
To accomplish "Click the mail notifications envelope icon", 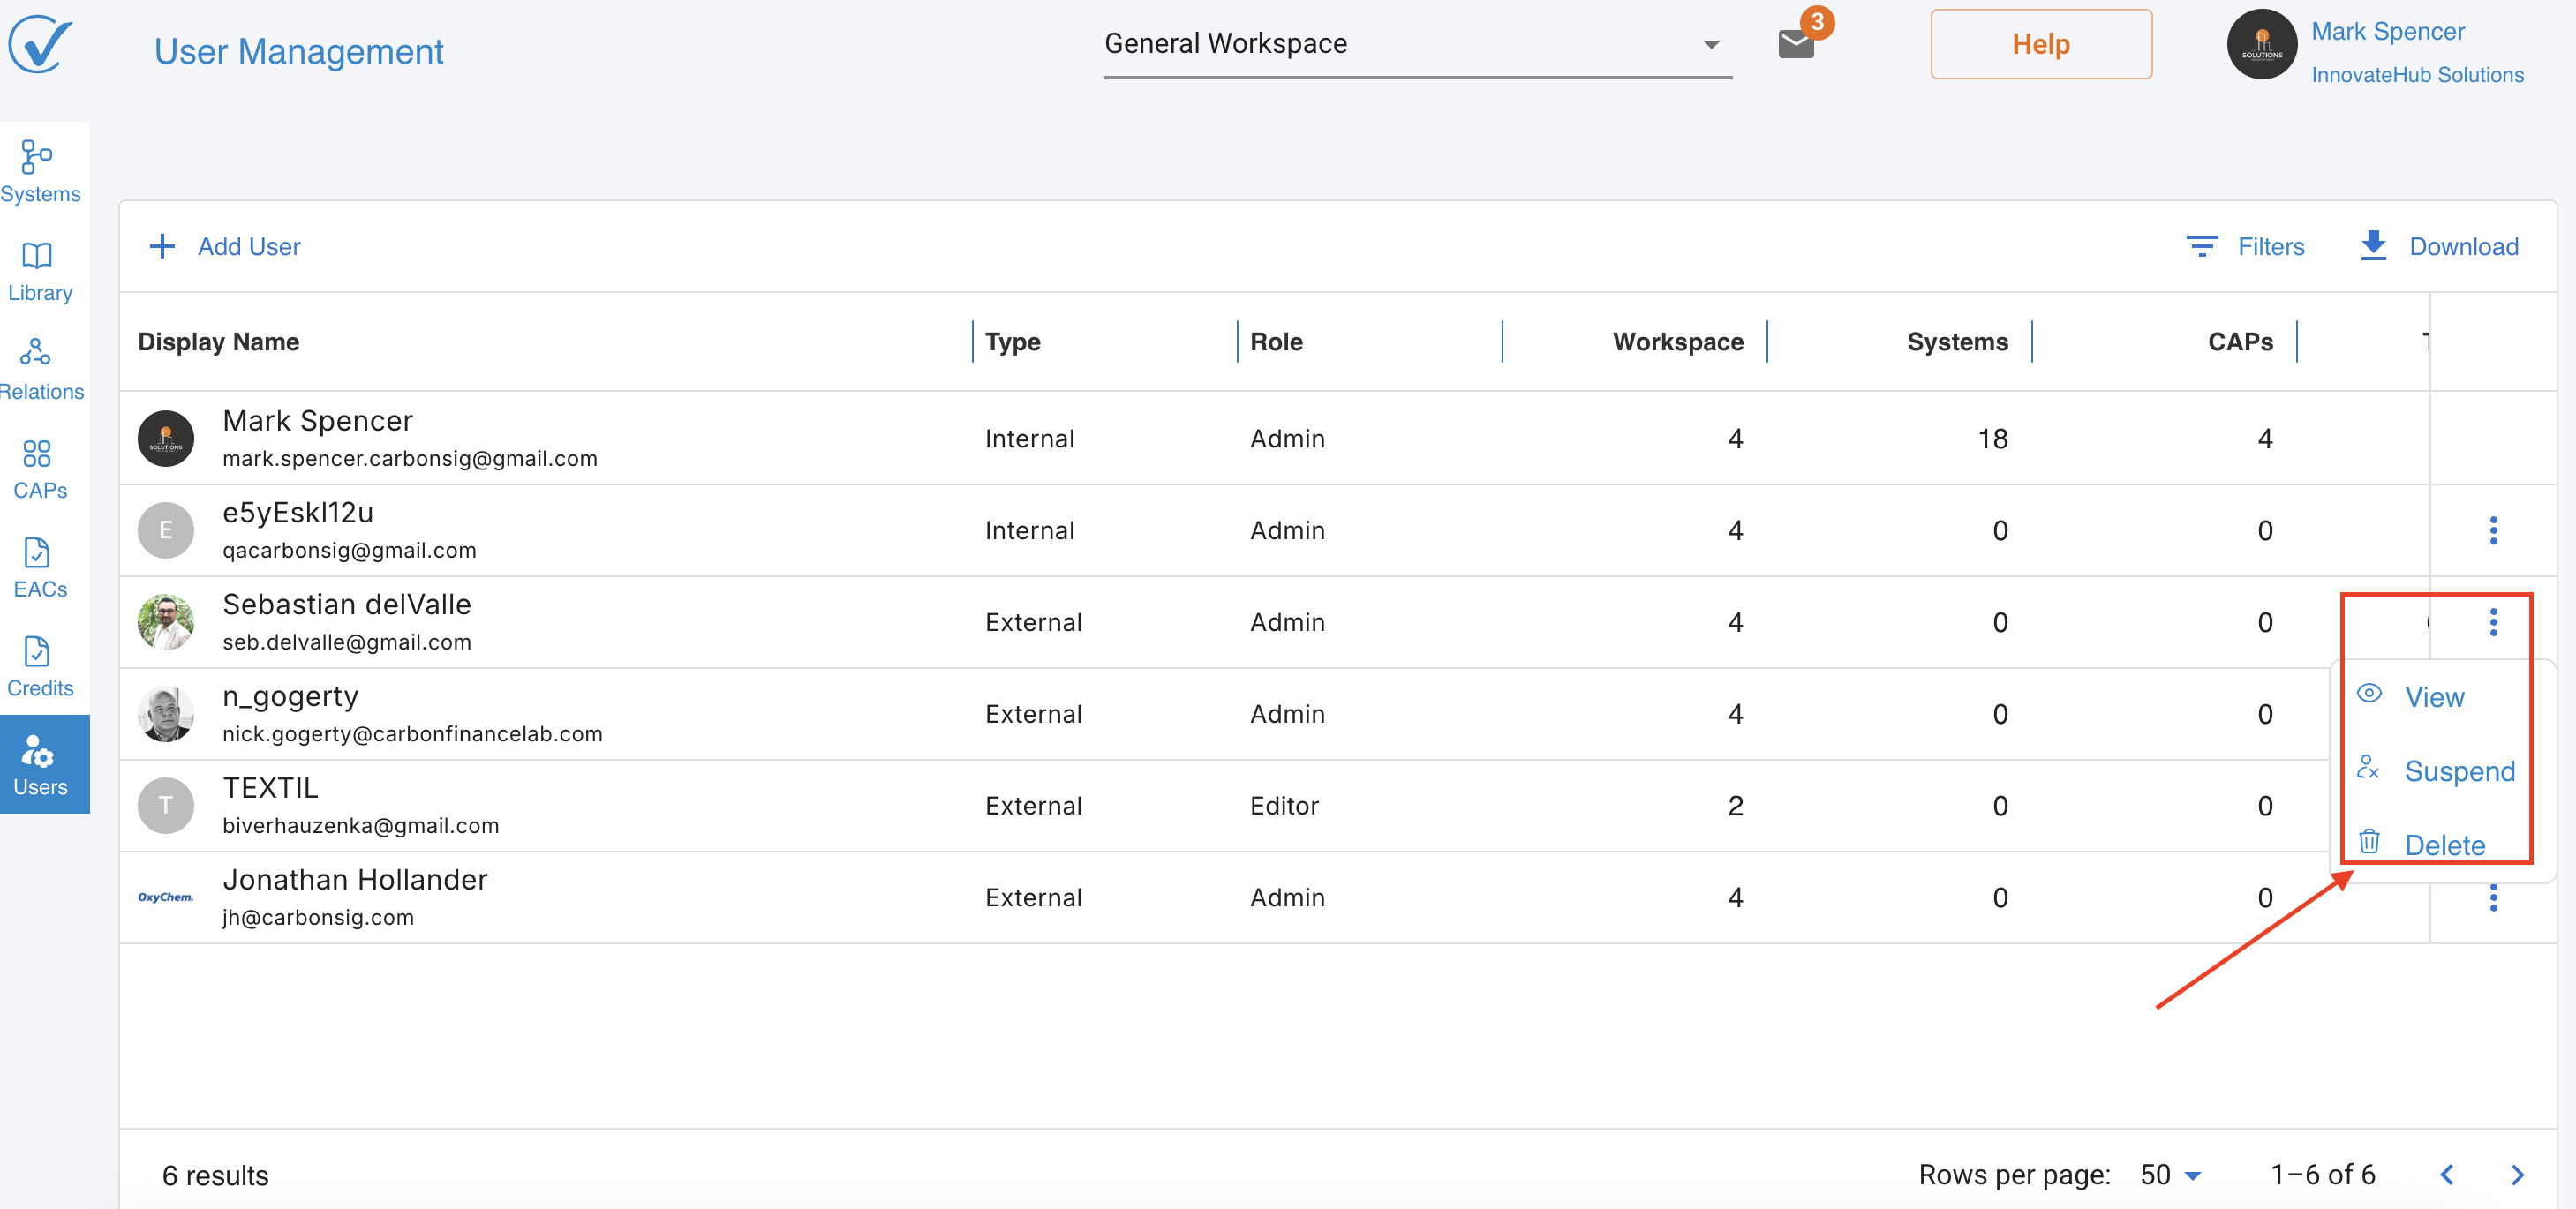I will pos(1796,44).
